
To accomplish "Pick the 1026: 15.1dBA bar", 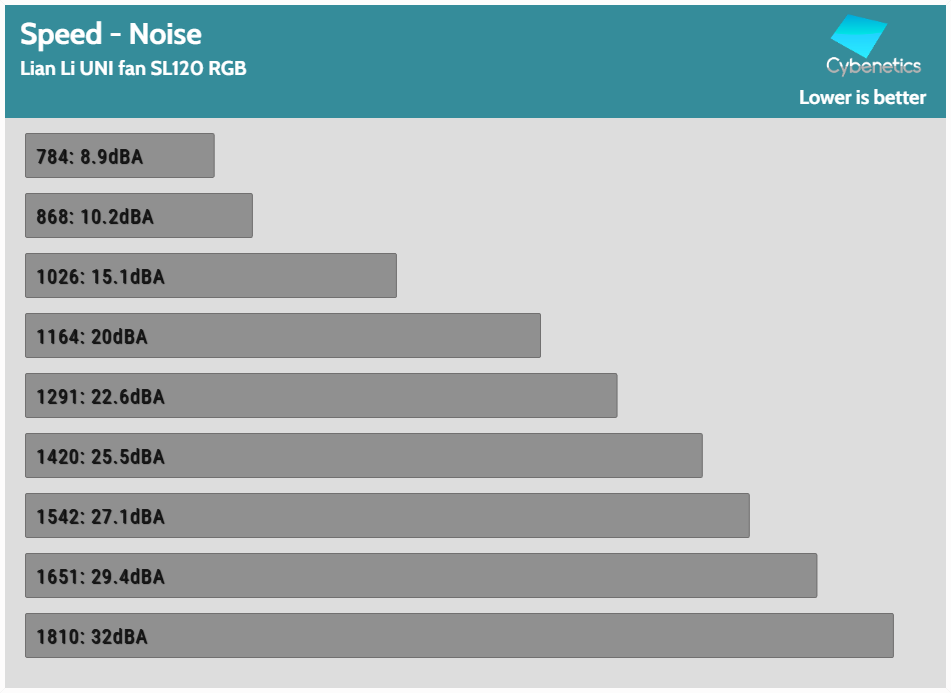I will [x=211, y=276].
